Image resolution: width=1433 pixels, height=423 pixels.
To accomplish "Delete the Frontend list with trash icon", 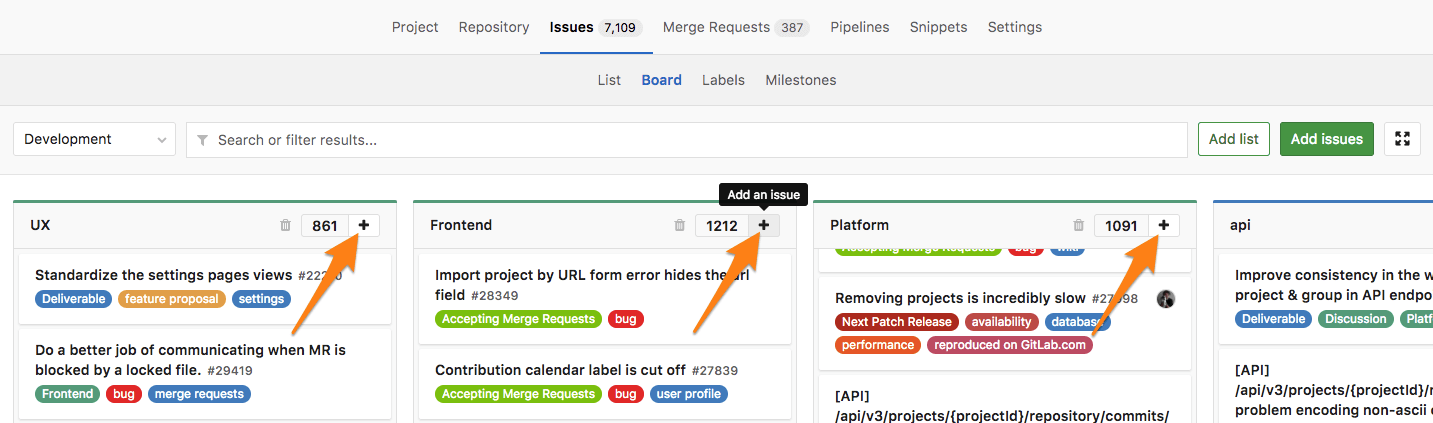I will 680,226.
